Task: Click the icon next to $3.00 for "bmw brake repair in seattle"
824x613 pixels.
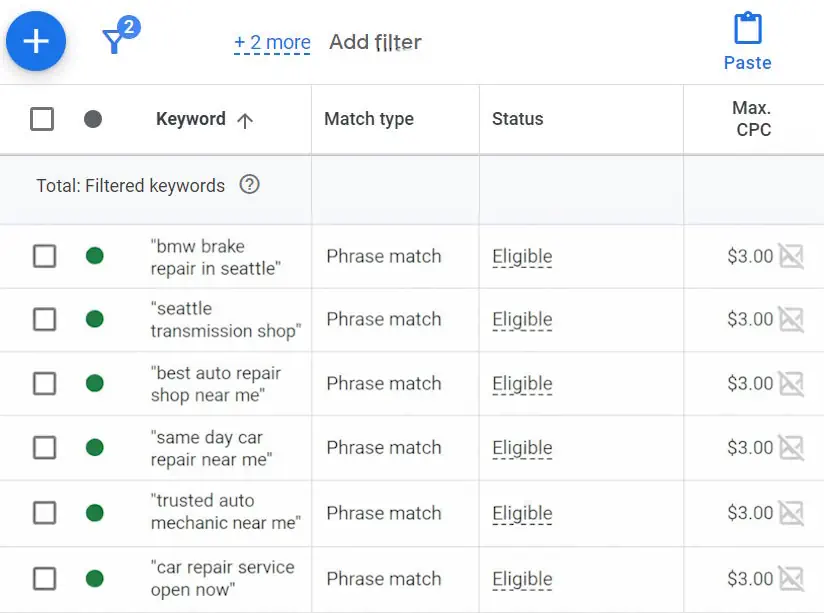Action: point(791,257)
